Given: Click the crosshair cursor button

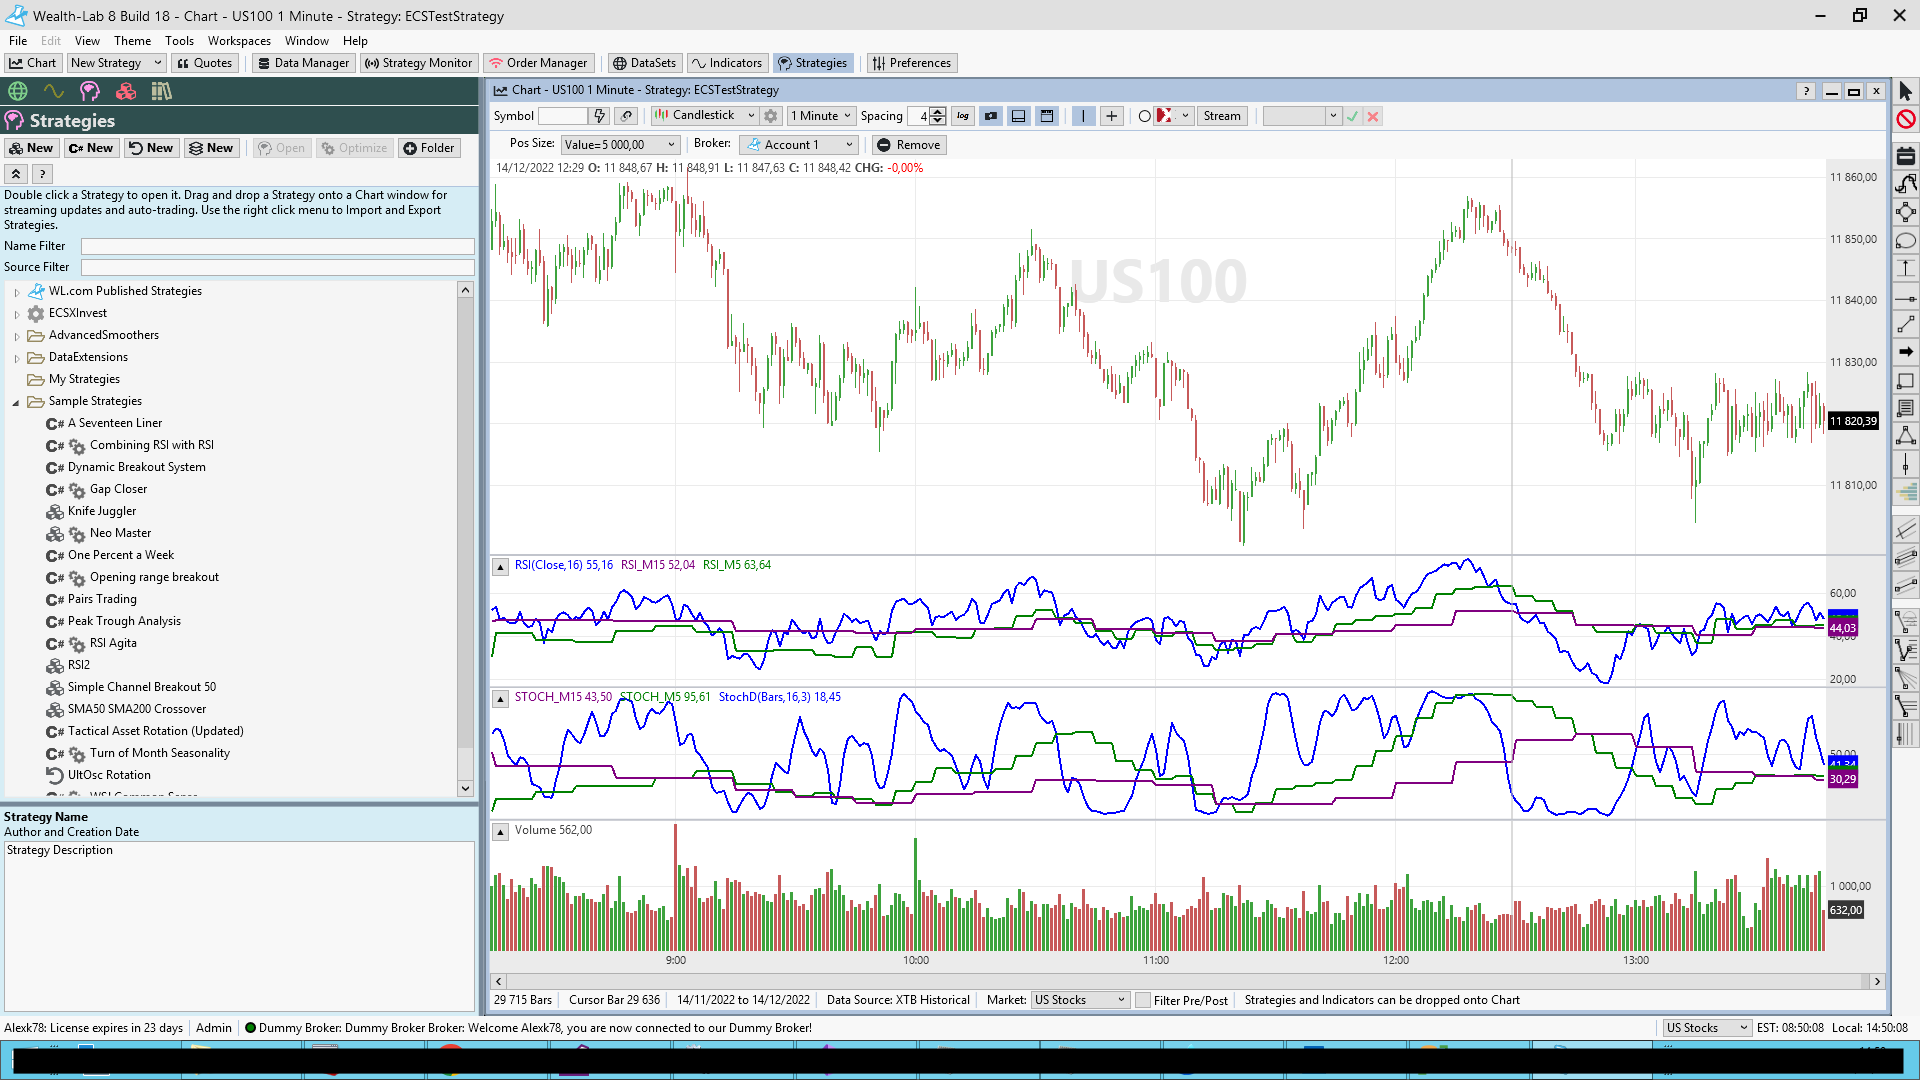Looking at the screenshot, I should pos(1111,116).
